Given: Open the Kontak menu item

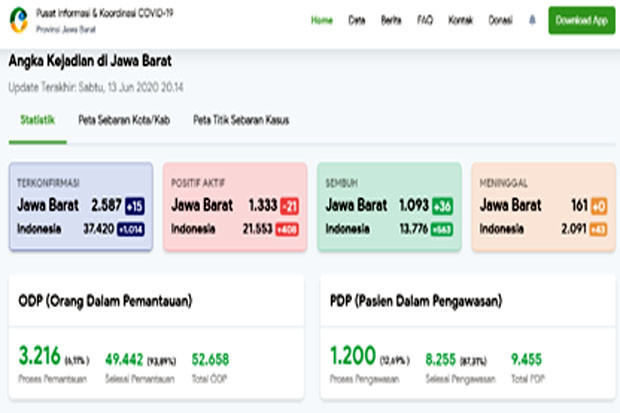Looking at the screenshot, I should pos(461,20).
